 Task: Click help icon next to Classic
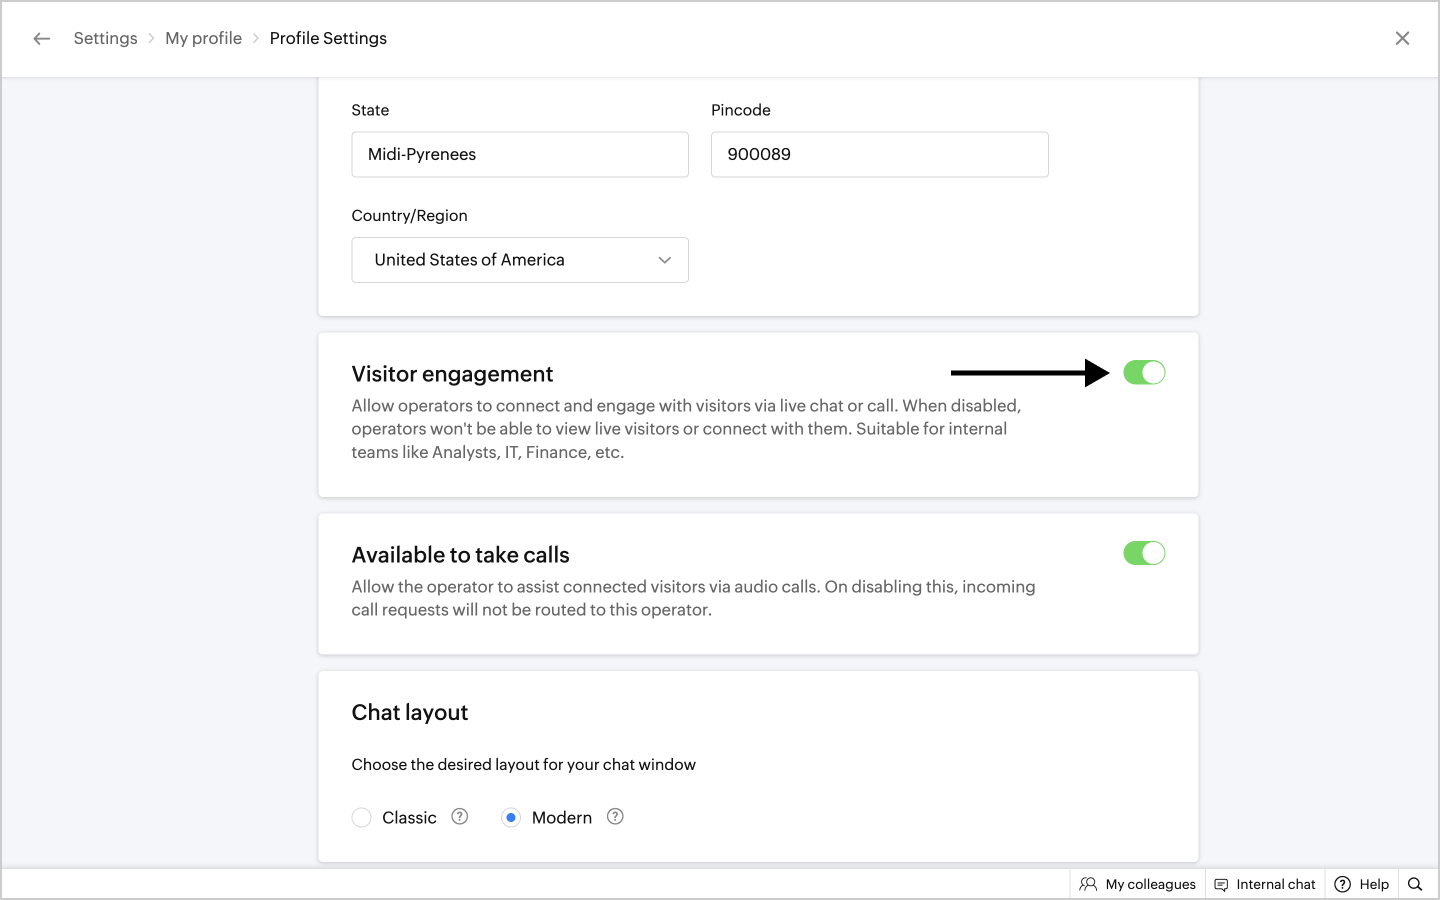[460, 816]
